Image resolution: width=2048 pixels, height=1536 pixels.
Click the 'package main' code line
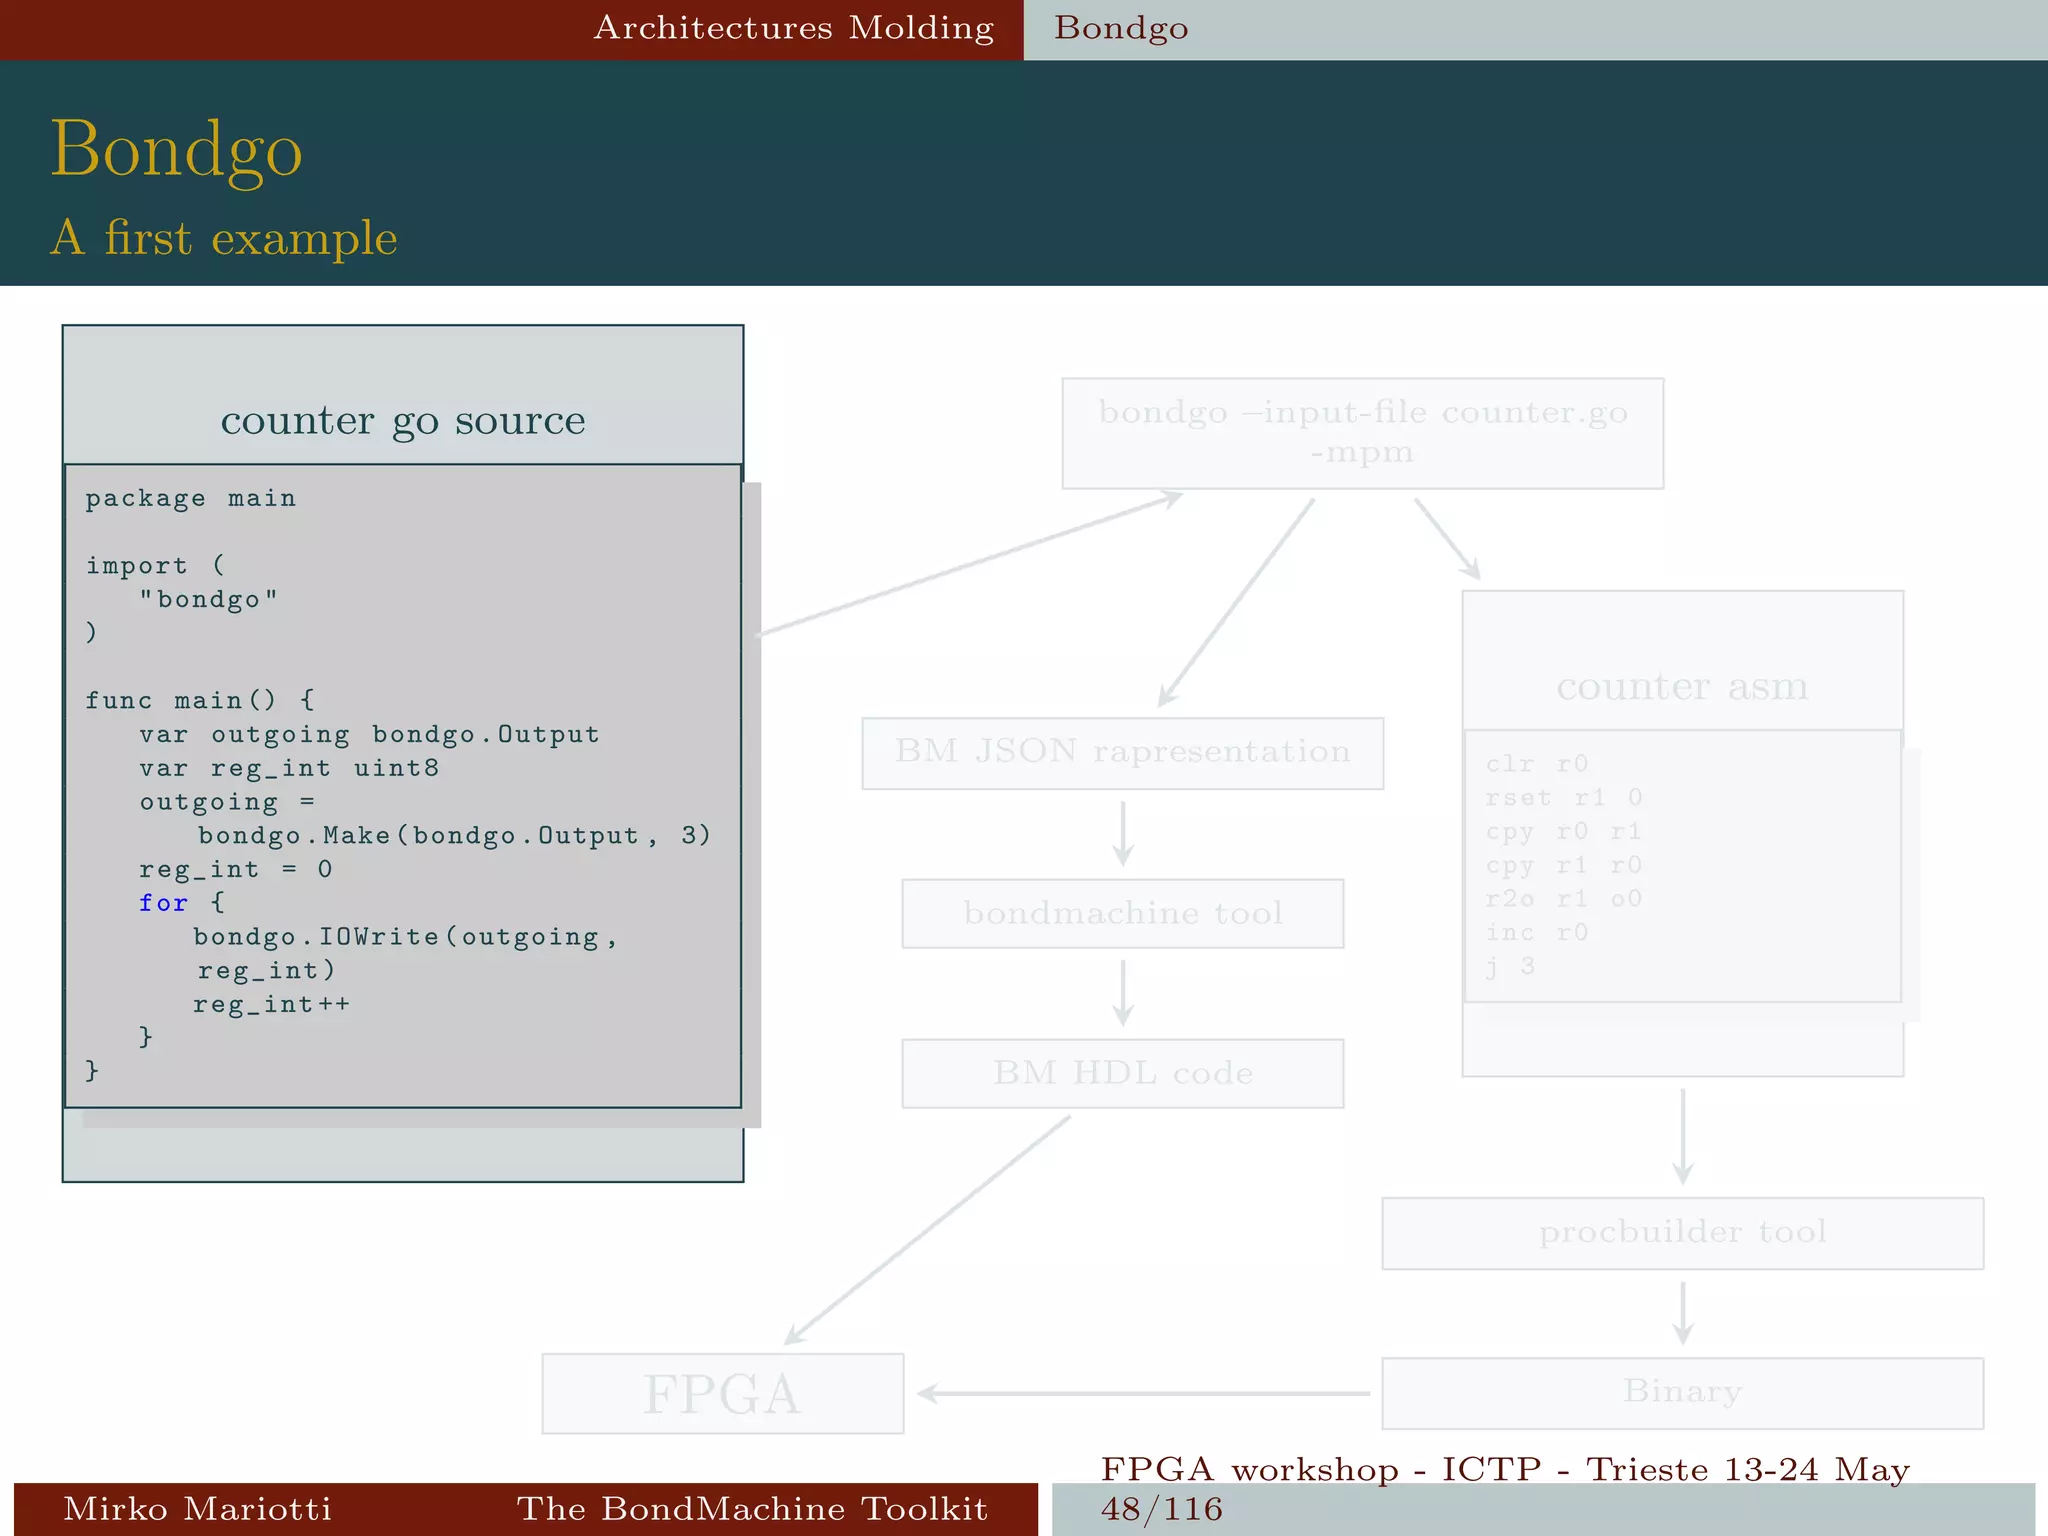pyautogui.click(x=190, y=498)
